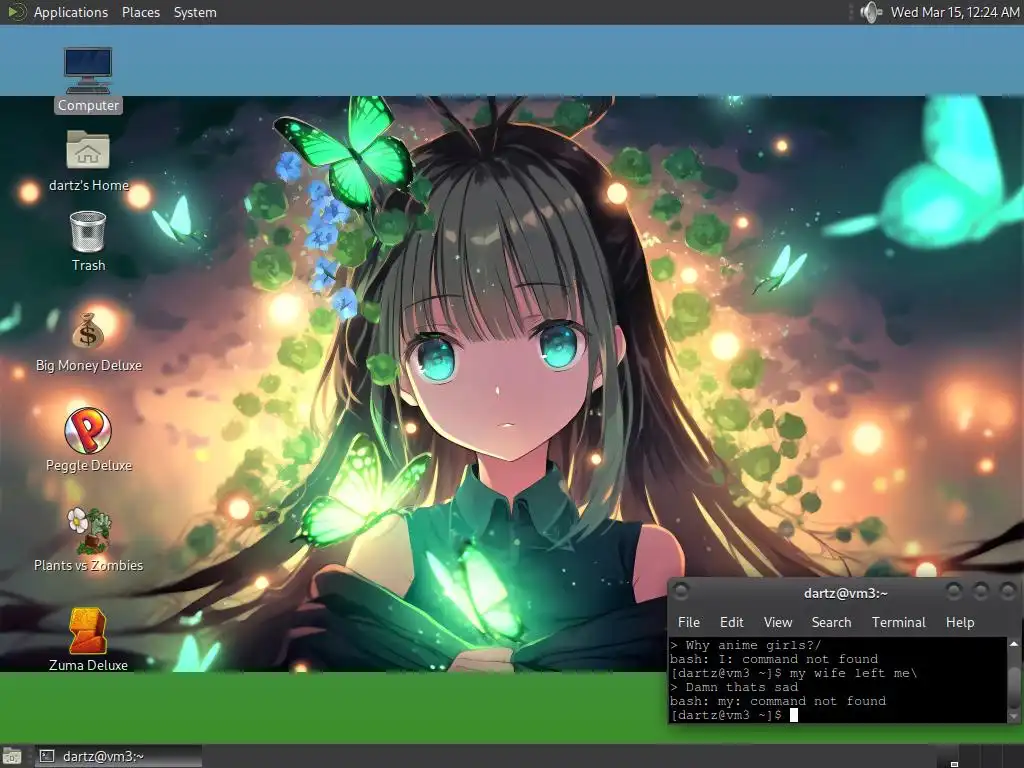Click the terminal scrollbar up arrow
Image resolution: width=1024 pixels, height=768 pixels.
point(1014,644)
